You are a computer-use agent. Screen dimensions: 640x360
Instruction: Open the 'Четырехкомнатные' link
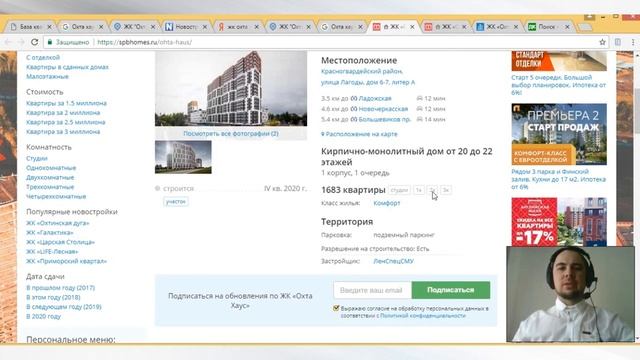(x=56, y=196)
